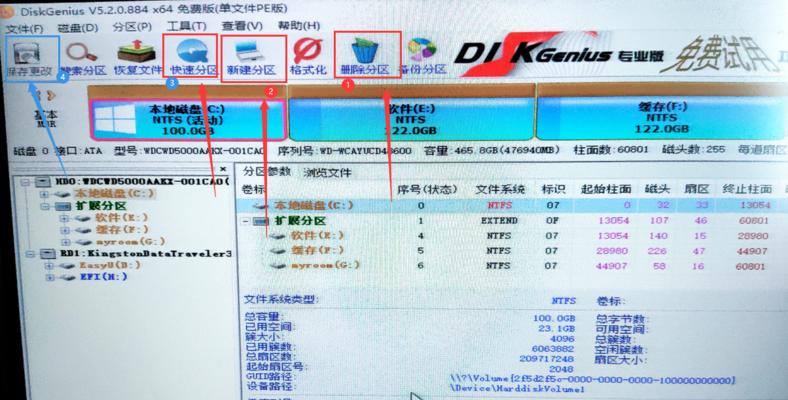The height and width of the screenshot is (400, 788).
Task: Select 本地磁盘(C:) in the left tree
Action: coord(113,193)
